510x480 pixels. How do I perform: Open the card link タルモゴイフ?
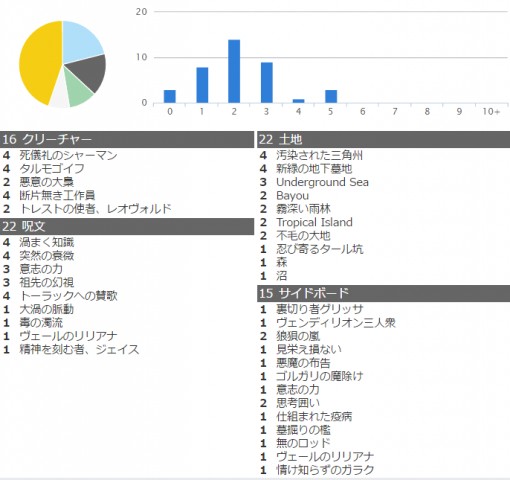tap(52, 169)
